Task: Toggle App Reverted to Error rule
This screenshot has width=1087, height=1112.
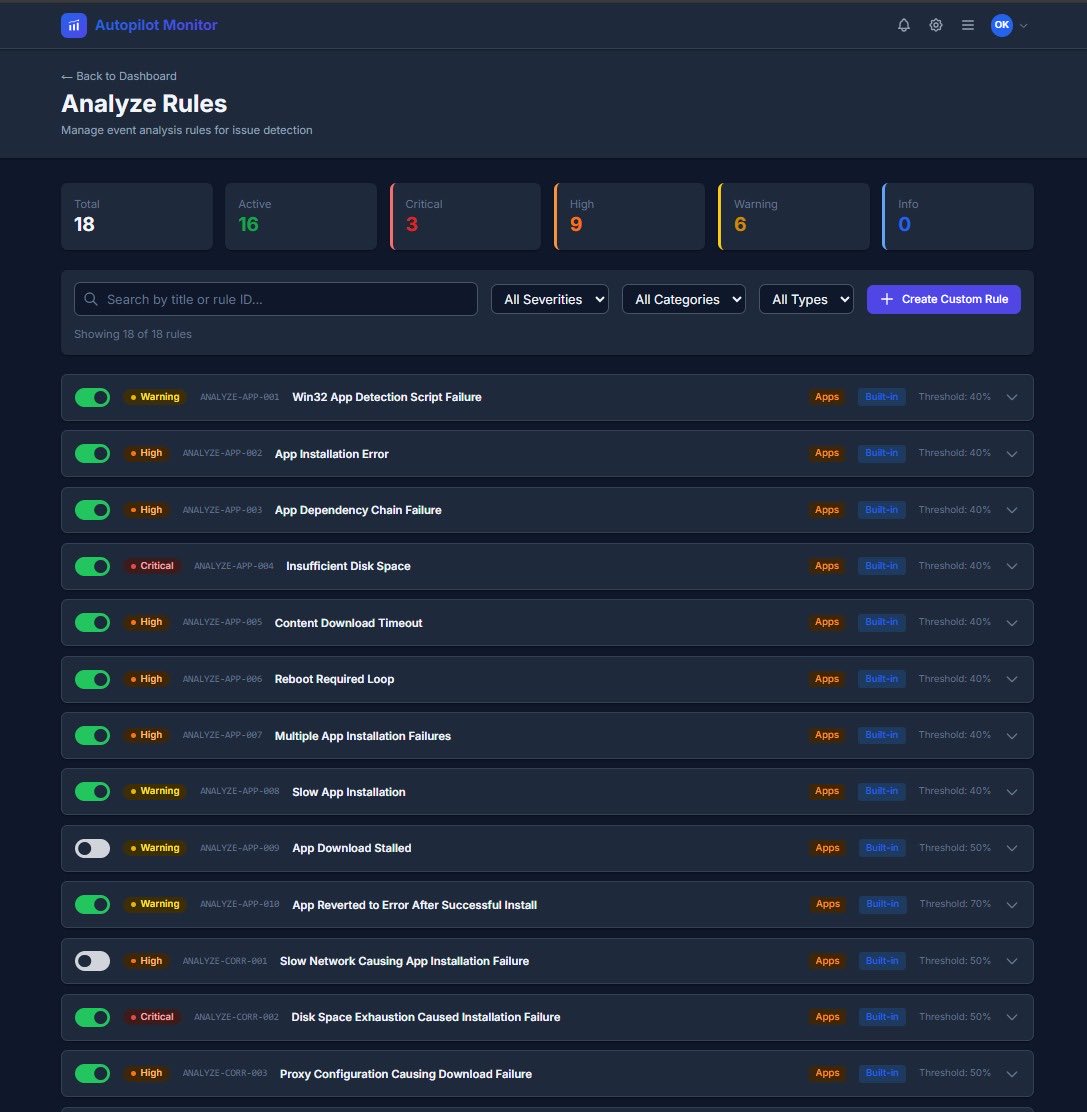Action: tap(92, 904)
